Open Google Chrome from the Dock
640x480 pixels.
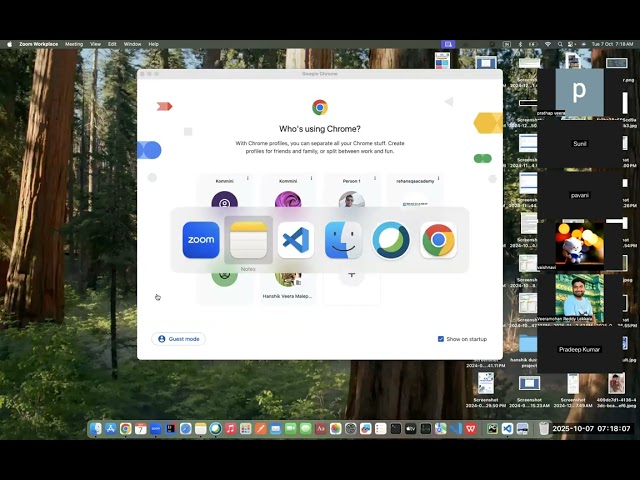tap(126, 429)
